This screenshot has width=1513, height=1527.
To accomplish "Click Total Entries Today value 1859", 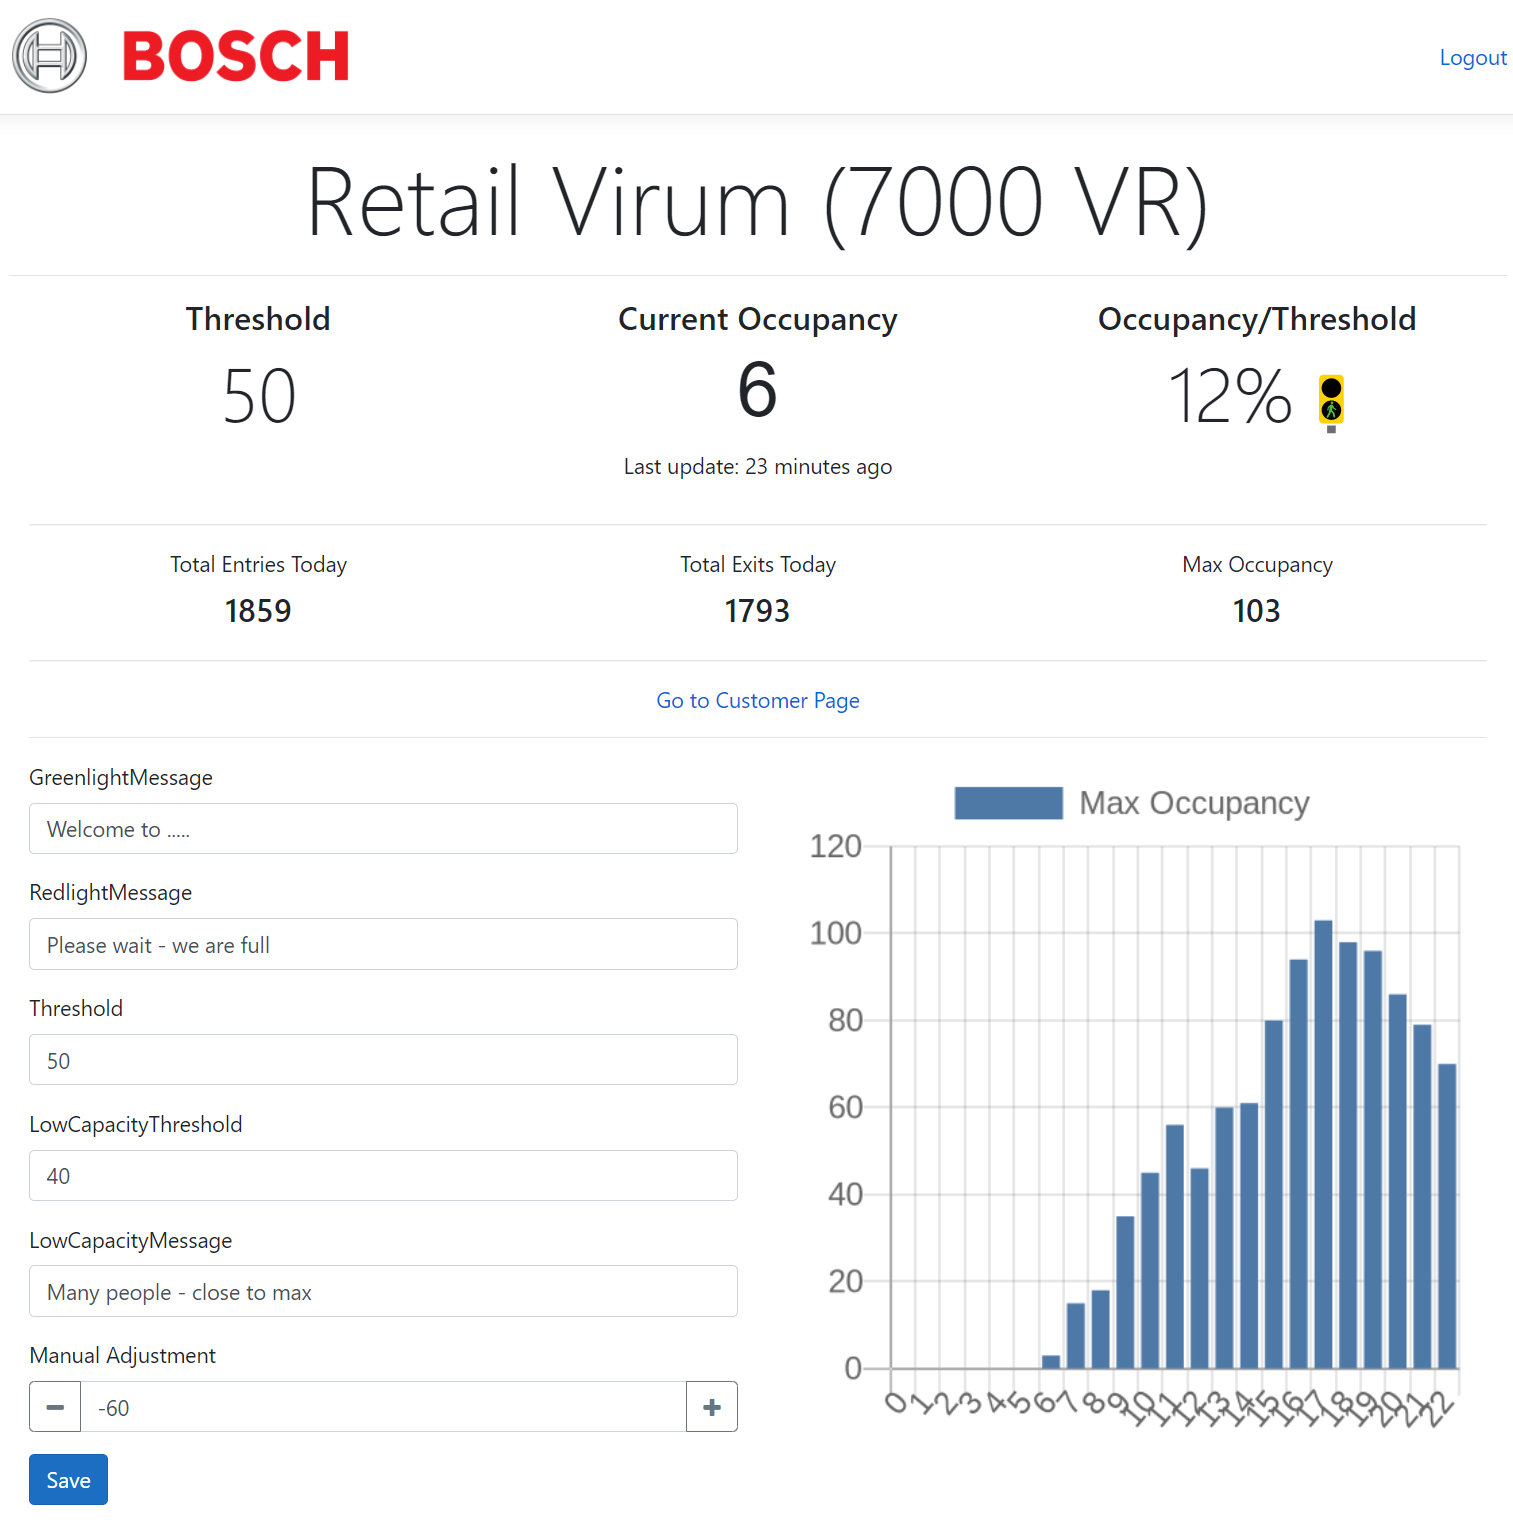I will 258,611.
